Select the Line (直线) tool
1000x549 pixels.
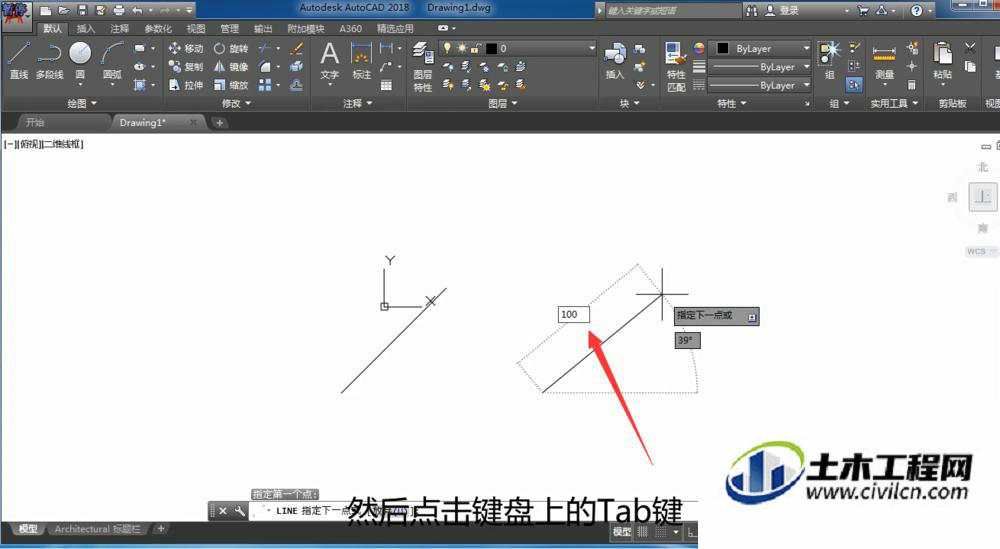point(18,61)
